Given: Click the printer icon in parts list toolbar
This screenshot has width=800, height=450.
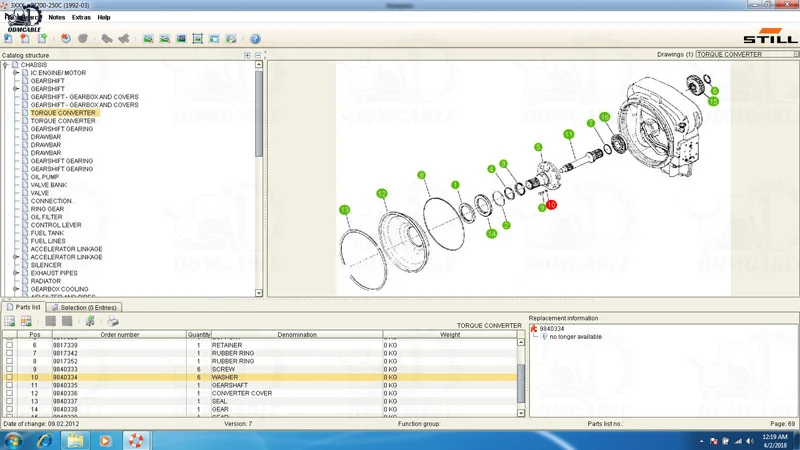Looking at the screenshot, I should [x=113, y=321].
